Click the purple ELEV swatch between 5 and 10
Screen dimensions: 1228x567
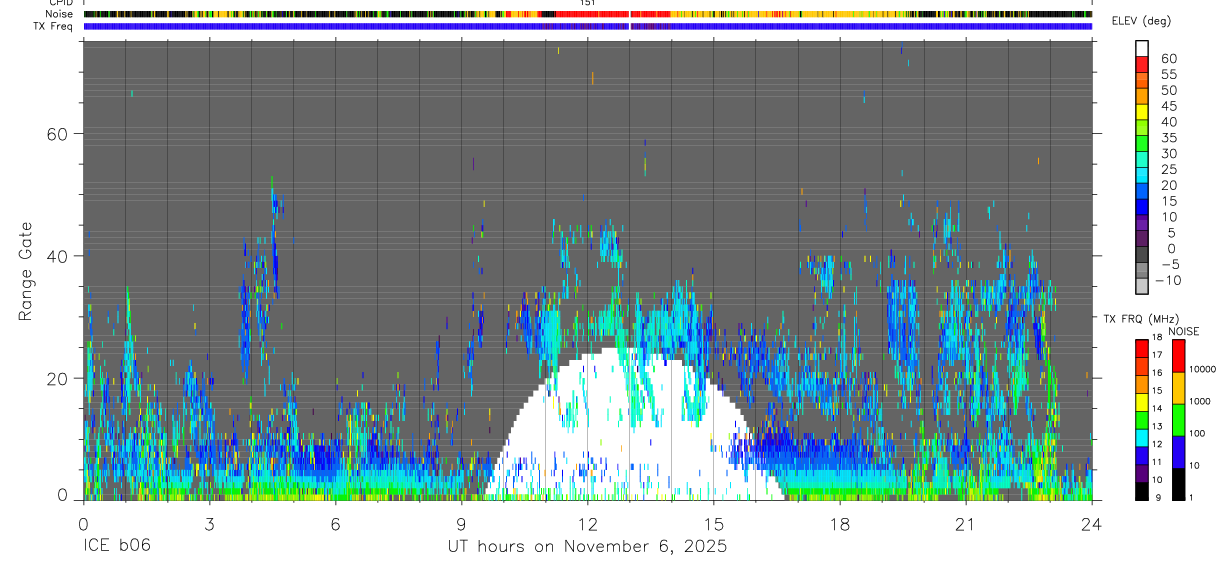(x=1142, y=223)
